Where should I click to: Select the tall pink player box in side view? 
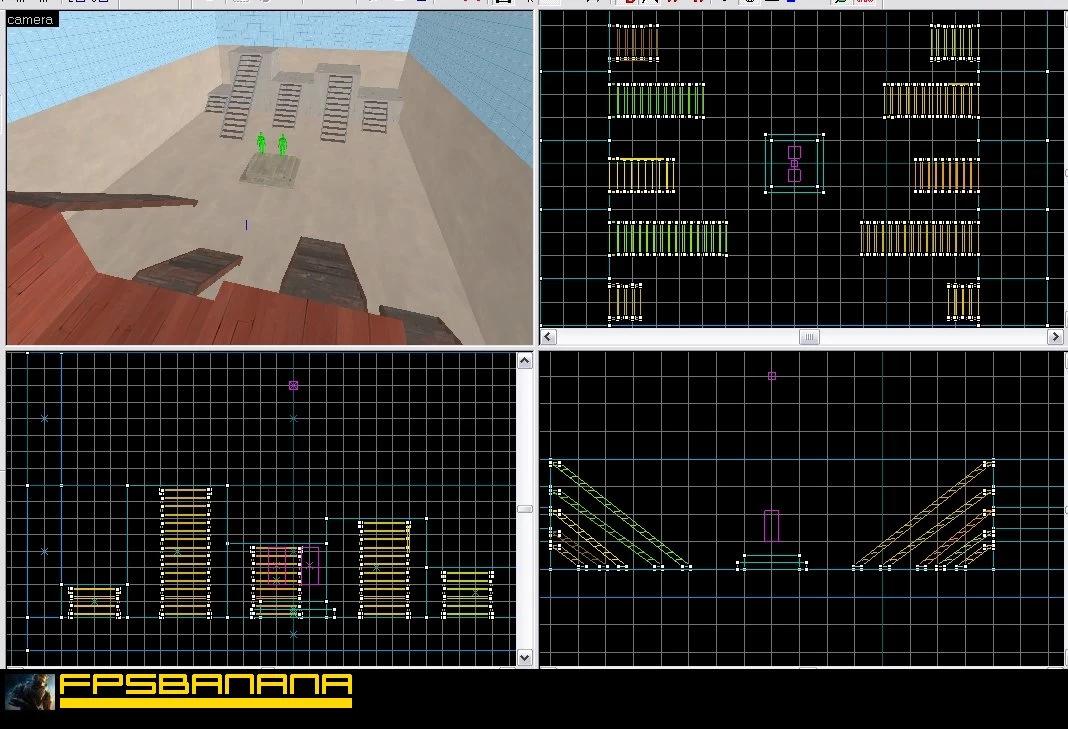click(x=771, y=525)
